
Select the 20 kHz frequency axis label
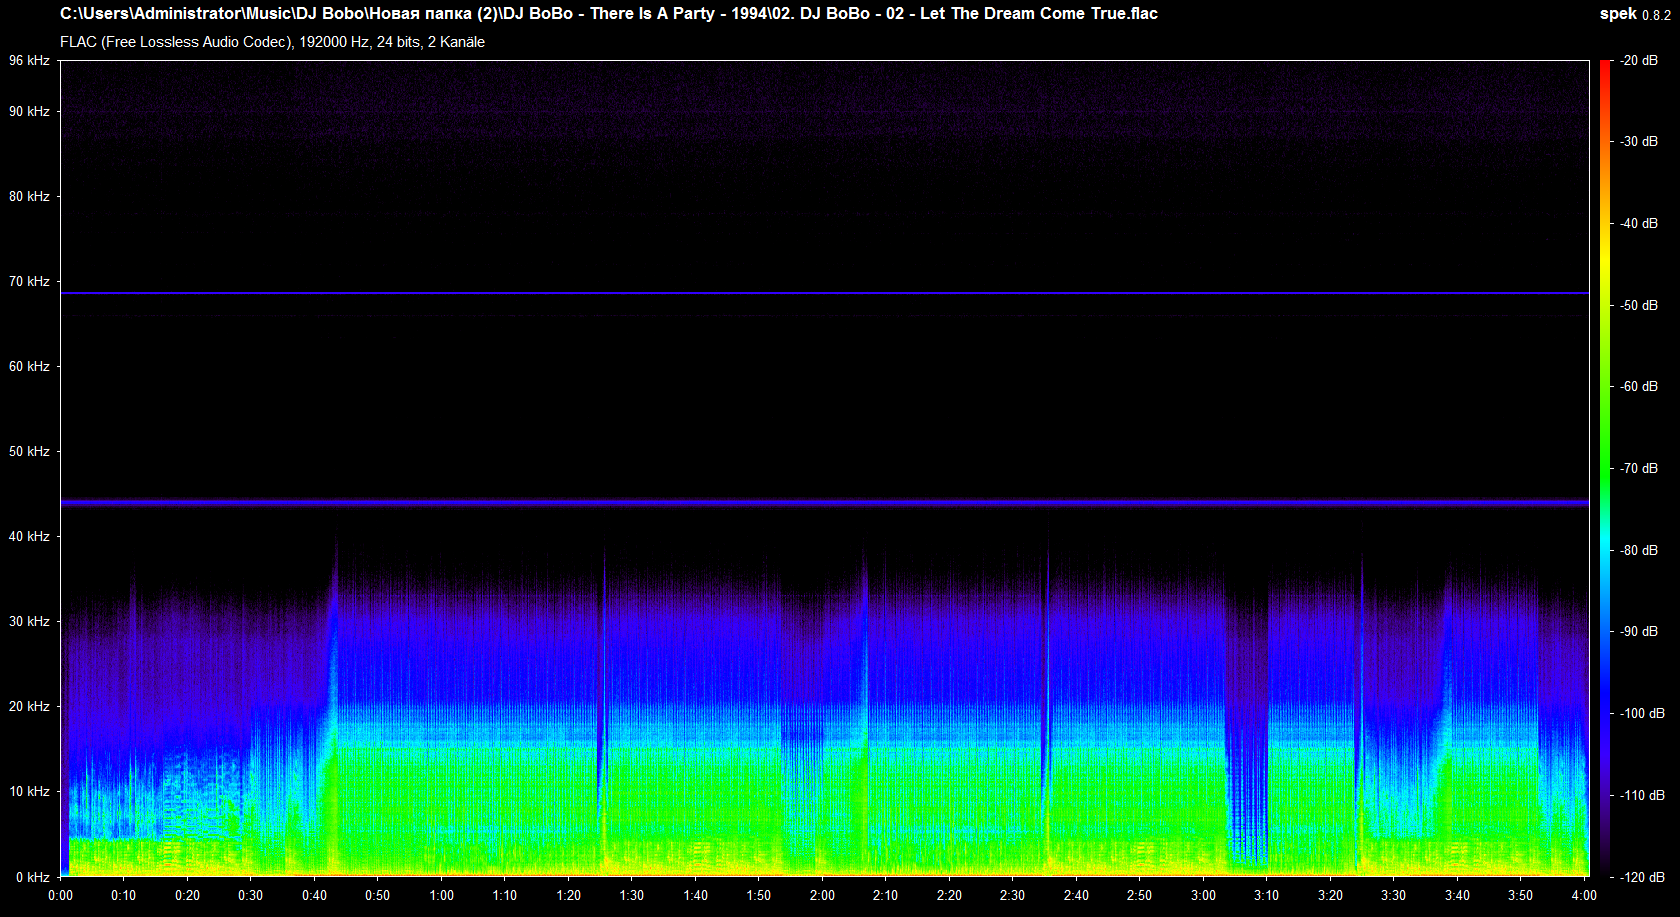29,706
